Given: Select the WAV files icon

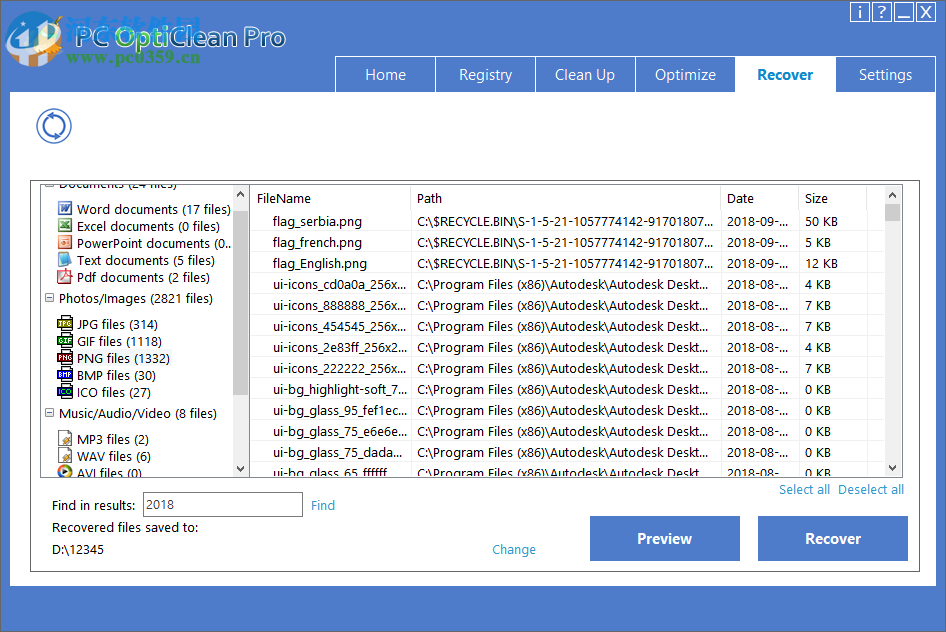Looking at the screenshot, I should (x=65, y=455).
